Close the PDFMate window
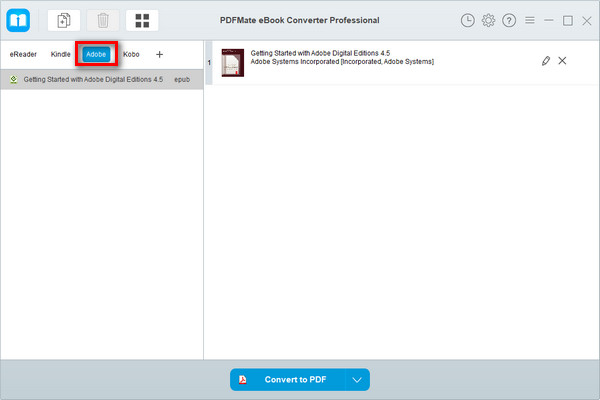This screenshot has height=400, width=600. pos(587,21)
